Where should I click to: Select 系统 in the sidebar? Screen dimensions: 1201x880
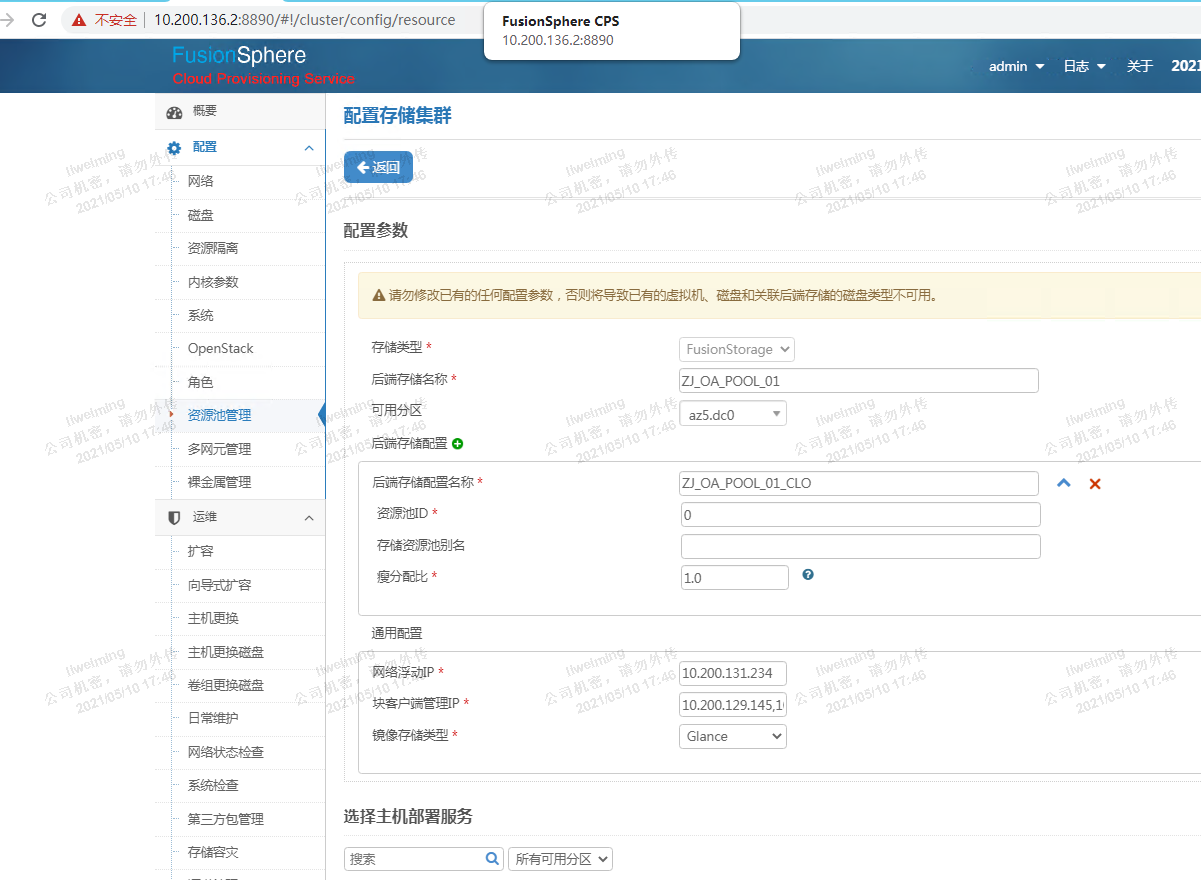201,315
